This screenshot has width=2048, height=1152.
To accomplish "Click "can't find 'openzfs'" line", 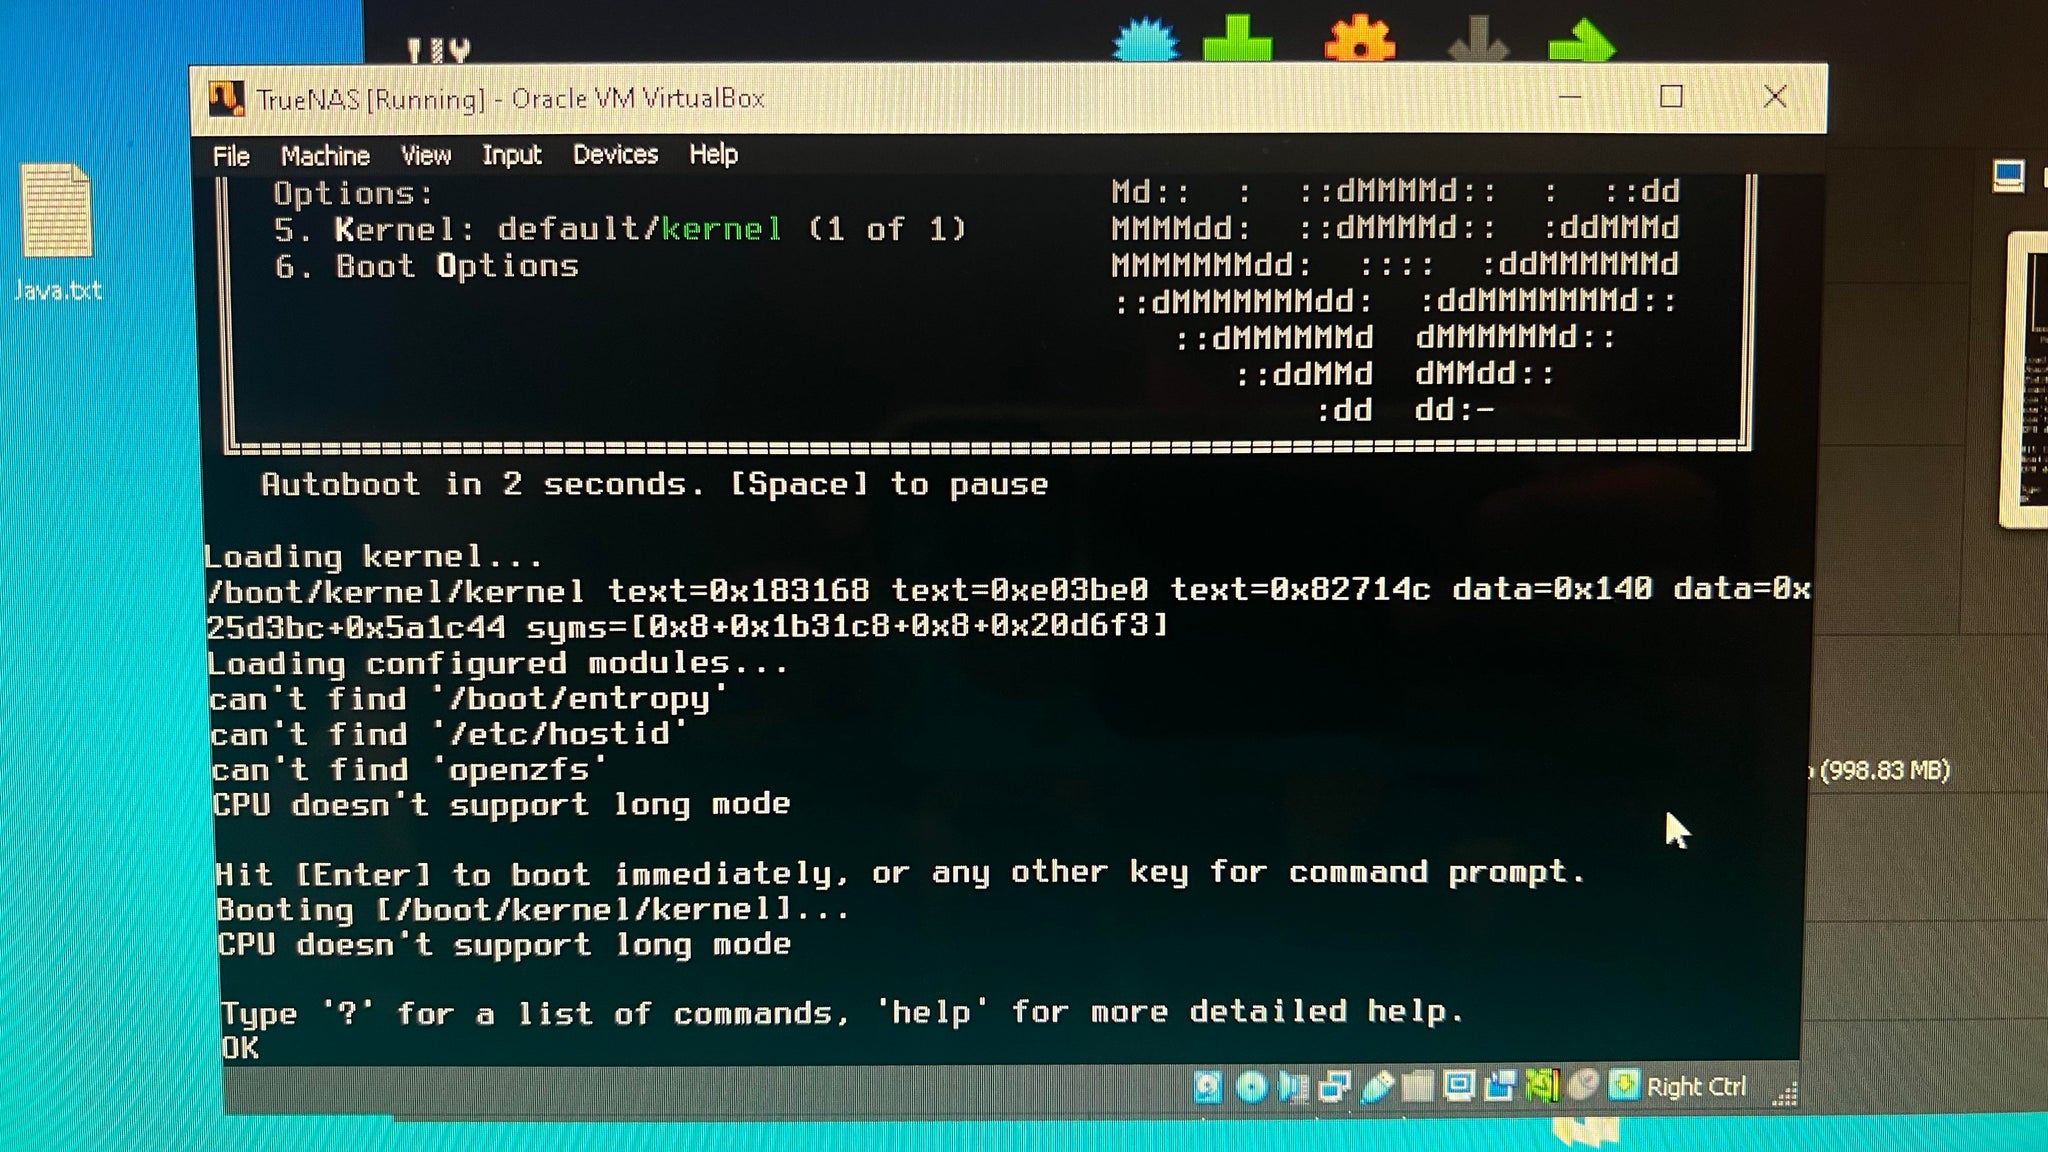I will [x=408, y=769].
